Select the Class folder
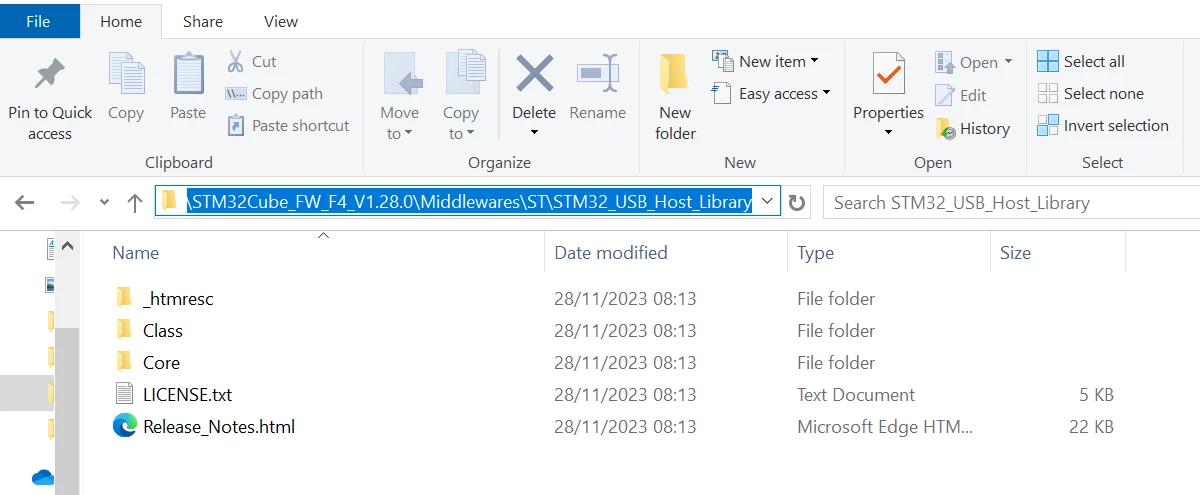 (x=163, y=330)
